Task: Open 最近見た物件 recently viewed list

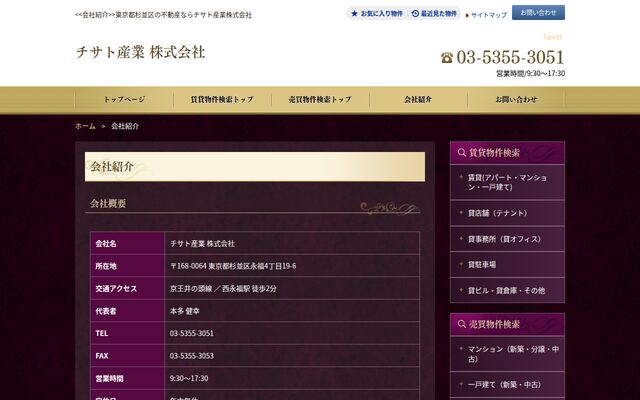Action: [x=434, y=13]
